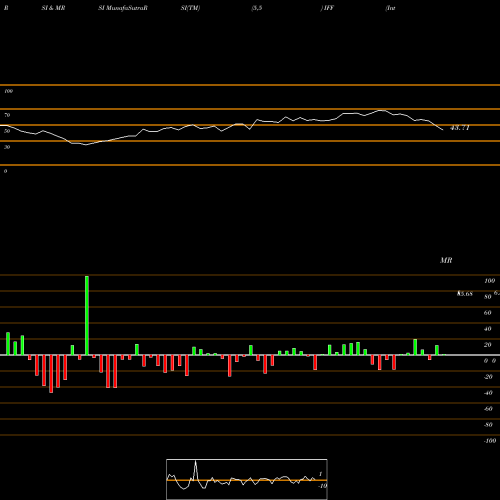The width and height of the screenshot is (500, 500).
Task: Click the 'IFF' ticker text
Action: tap(328, 8)
